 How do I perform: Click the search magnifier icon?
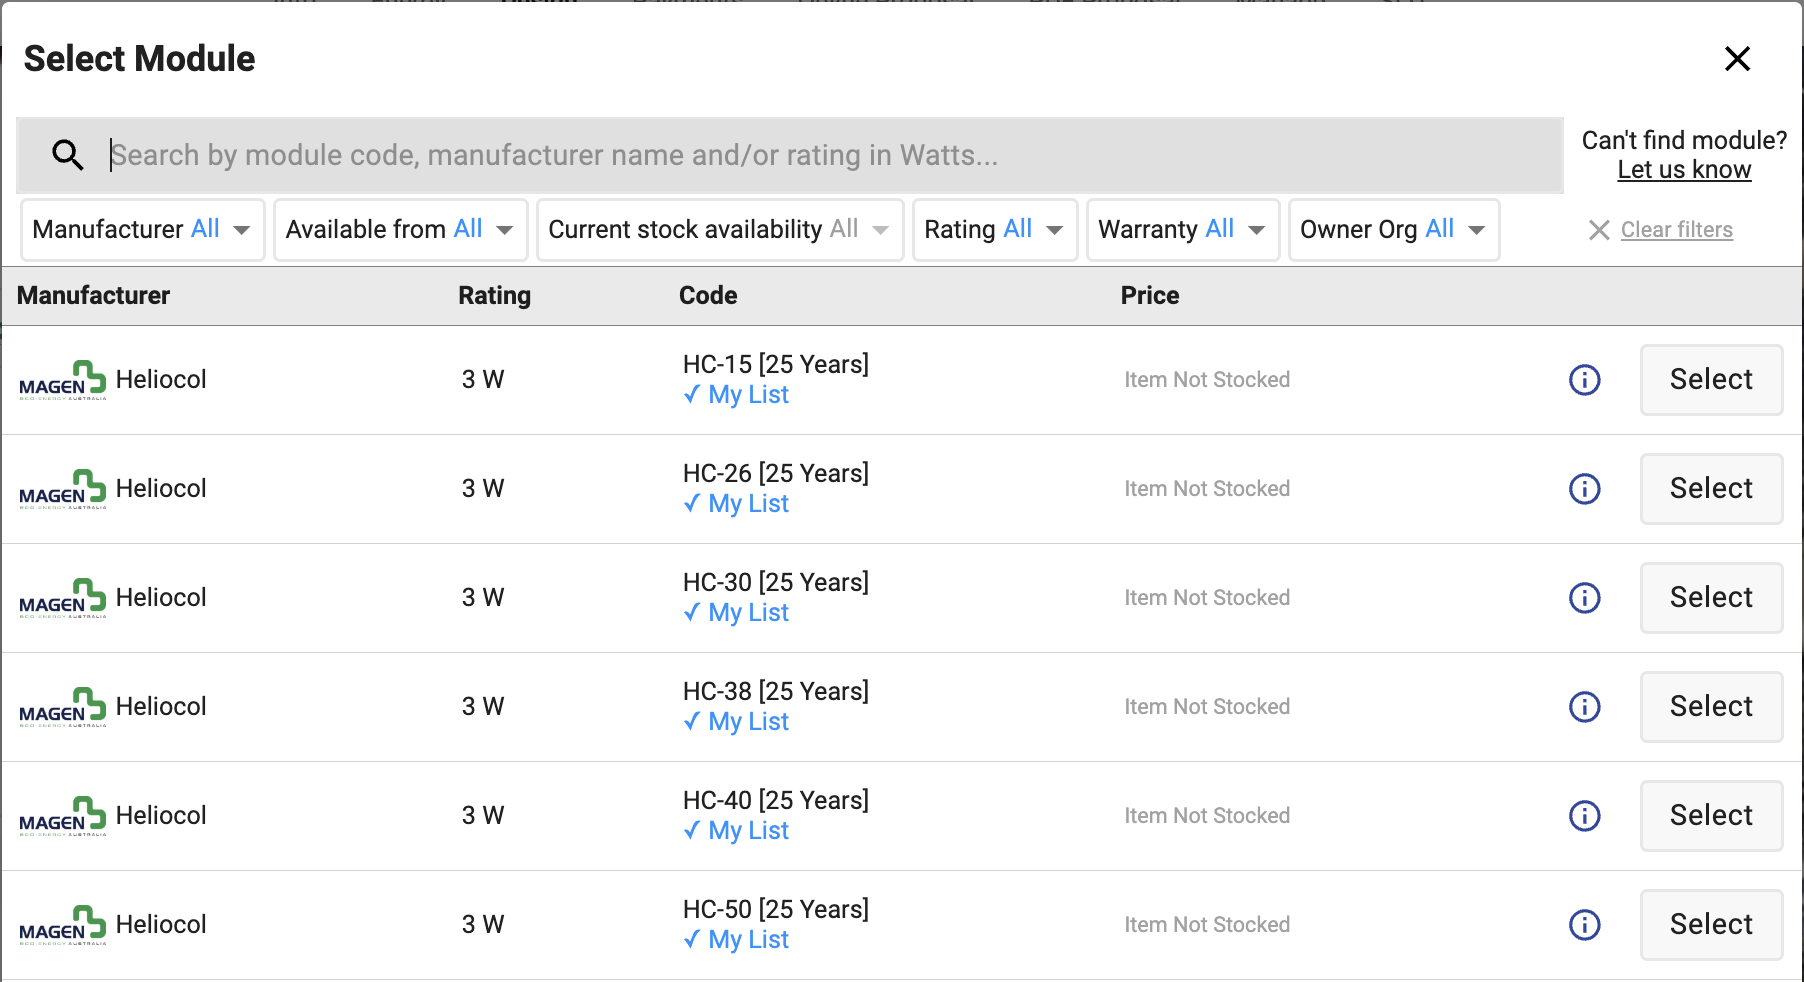[68, 155]
